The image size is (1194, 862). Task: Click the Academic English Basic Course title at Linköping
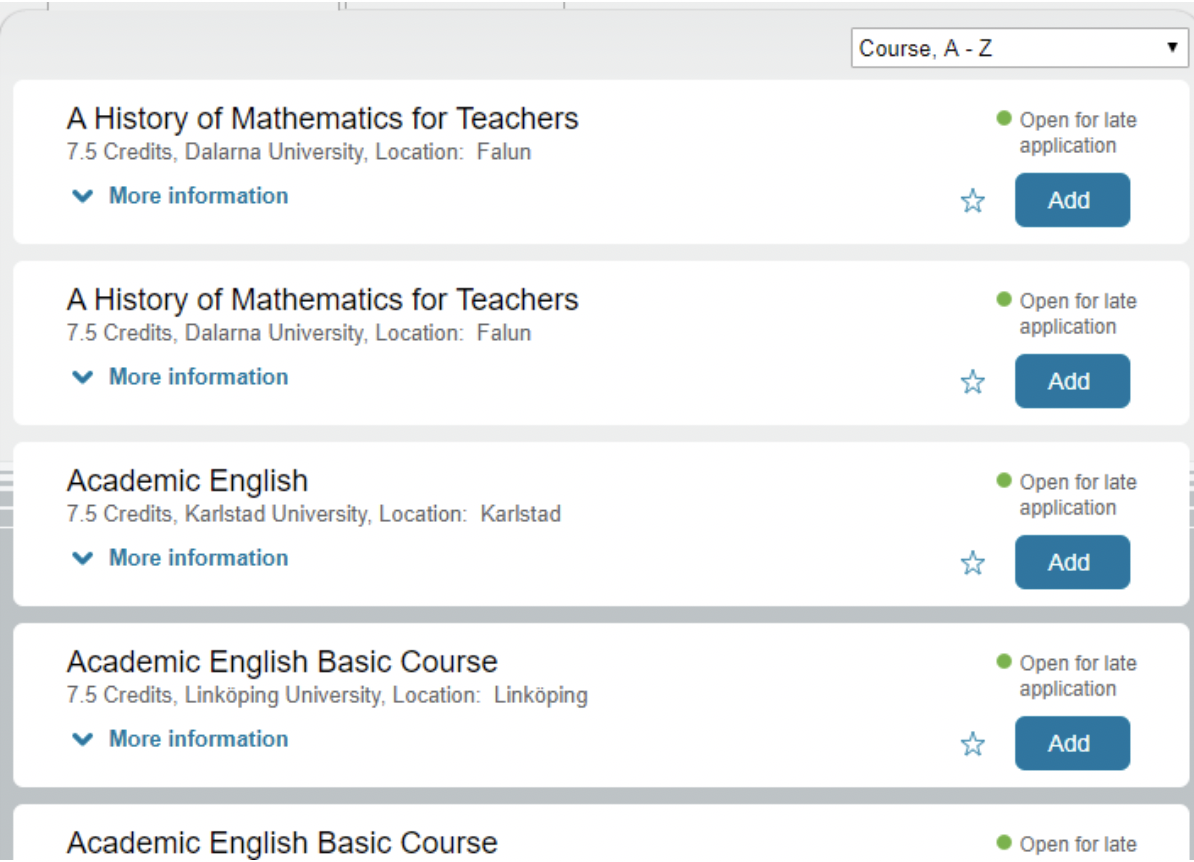pos(282,662)
